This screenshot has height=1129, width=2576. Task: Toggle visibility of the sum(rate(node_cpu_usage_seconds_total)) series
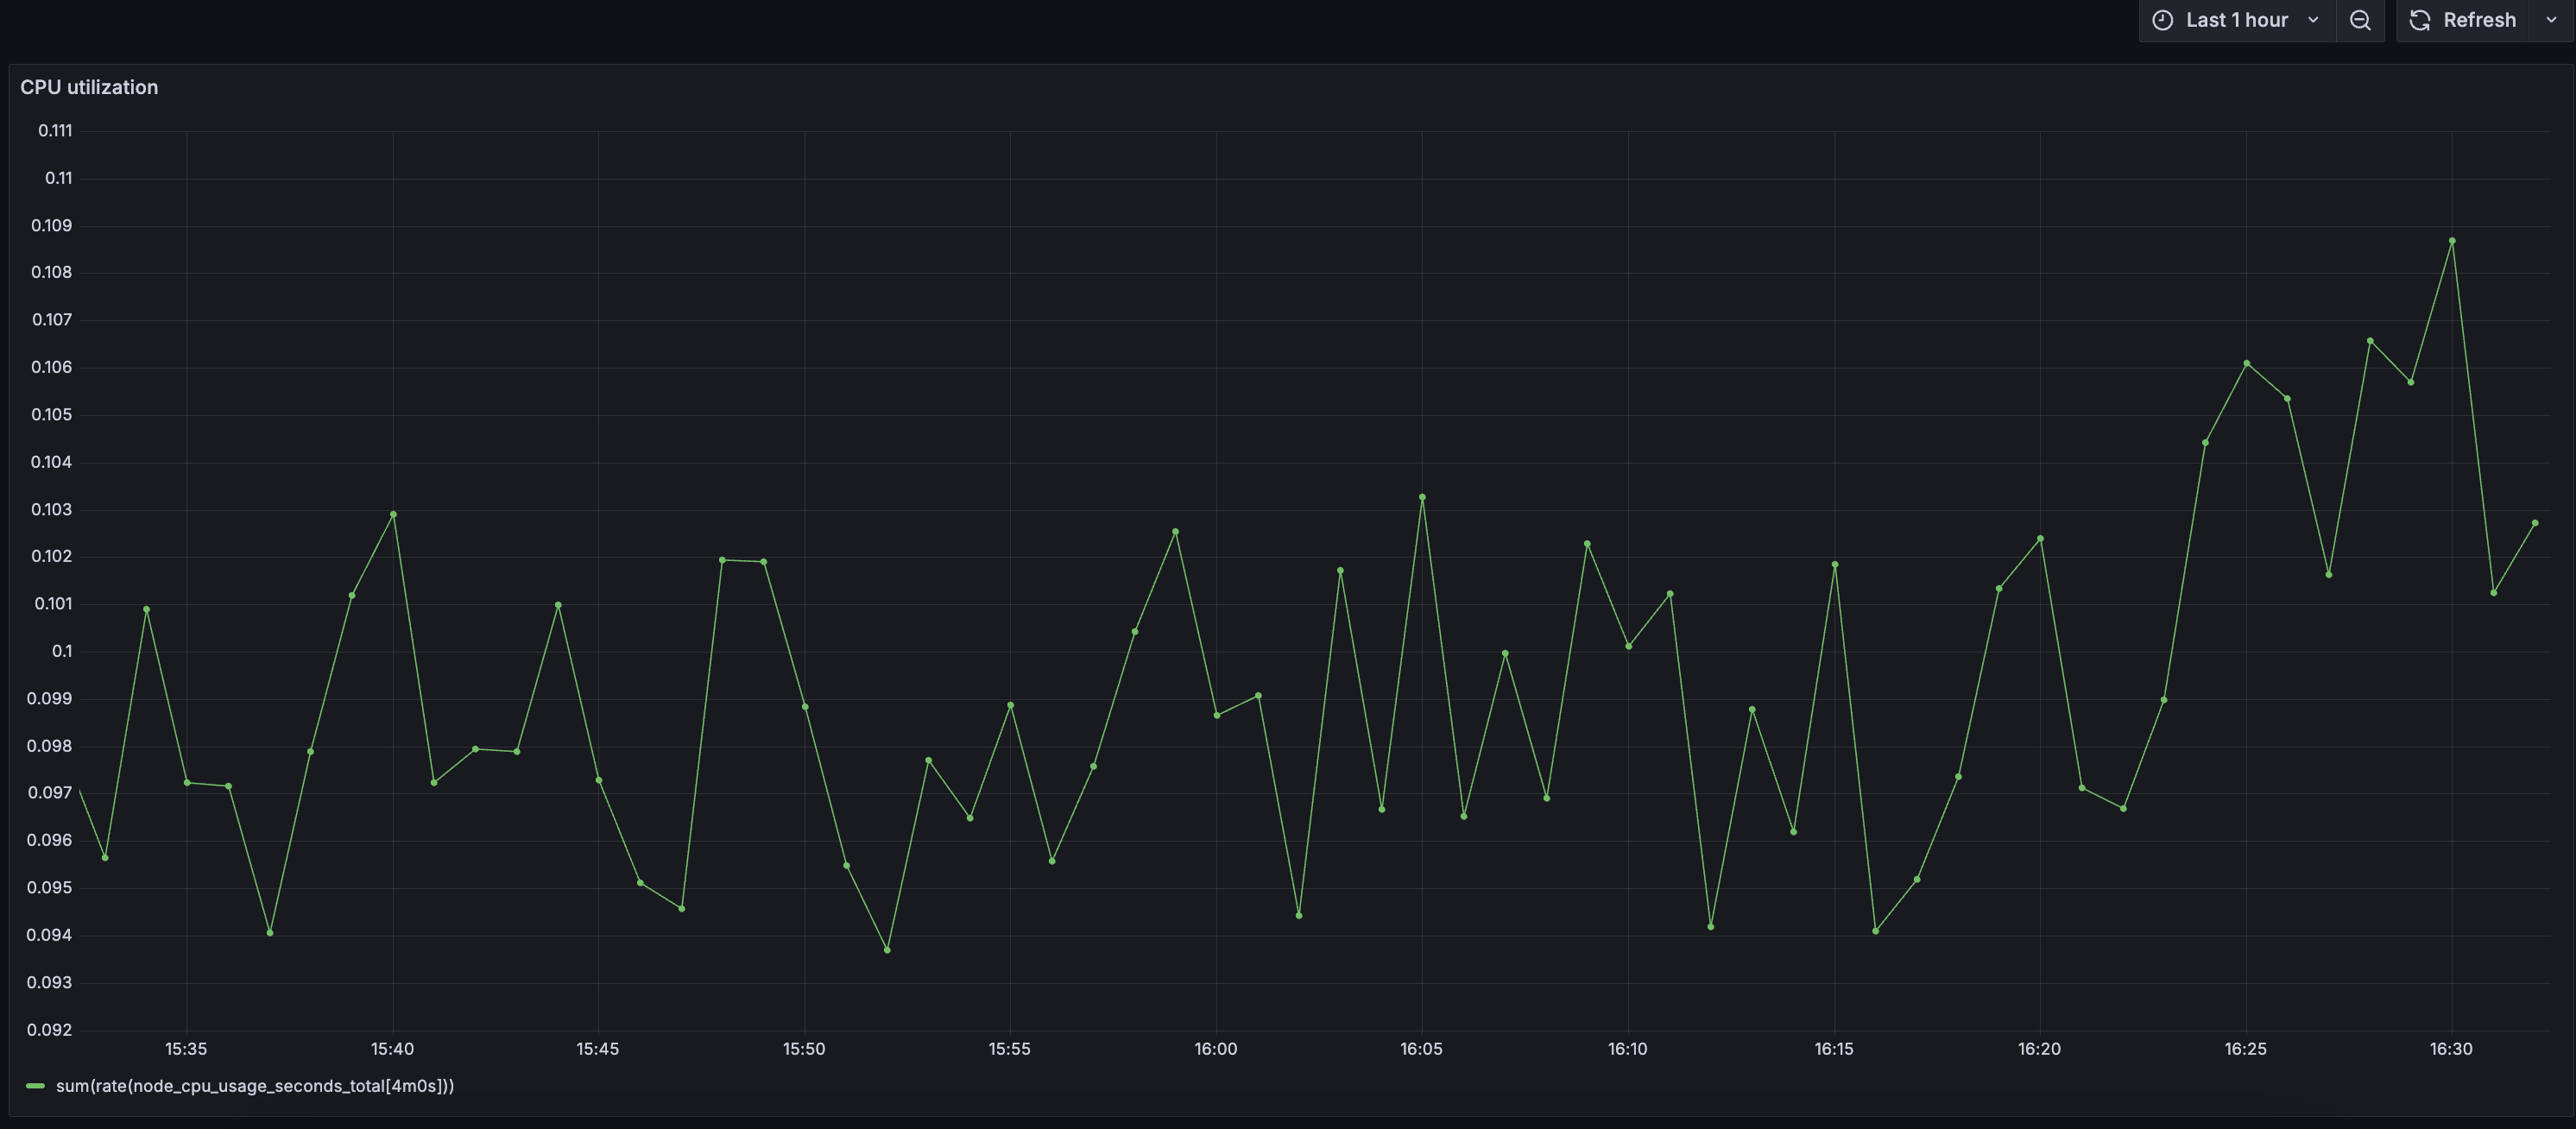pos(255,1085)
